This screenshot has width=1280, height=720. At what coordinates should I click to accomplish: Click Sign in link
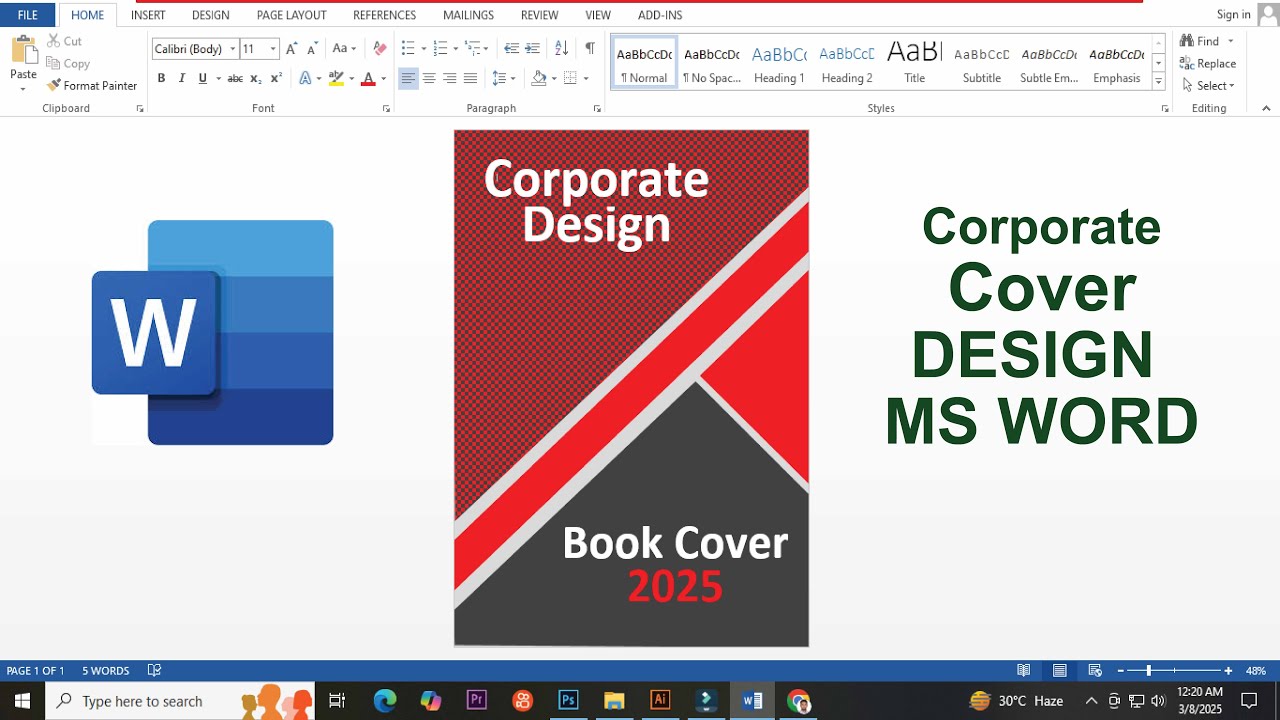1233,14
